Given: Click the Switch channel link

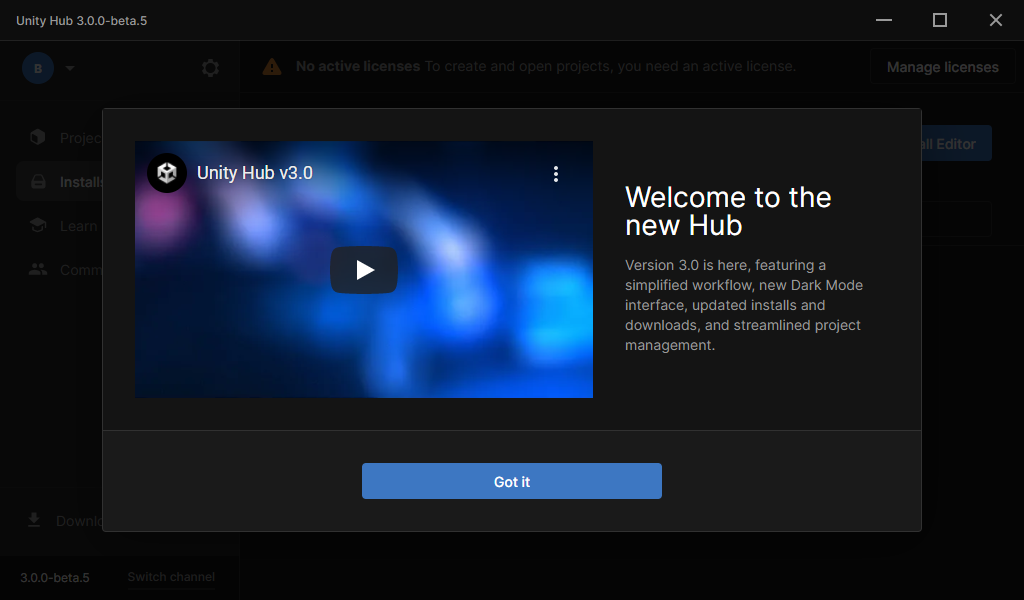Looking at the screenshot, I should coord(171,577).
